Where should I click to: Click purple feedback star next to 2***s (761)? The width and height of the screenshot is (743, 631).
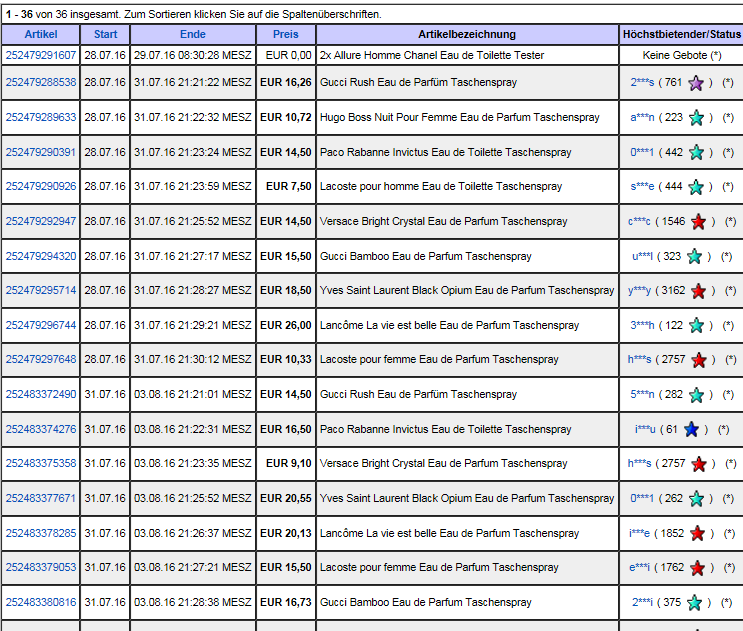click(696, 83)
